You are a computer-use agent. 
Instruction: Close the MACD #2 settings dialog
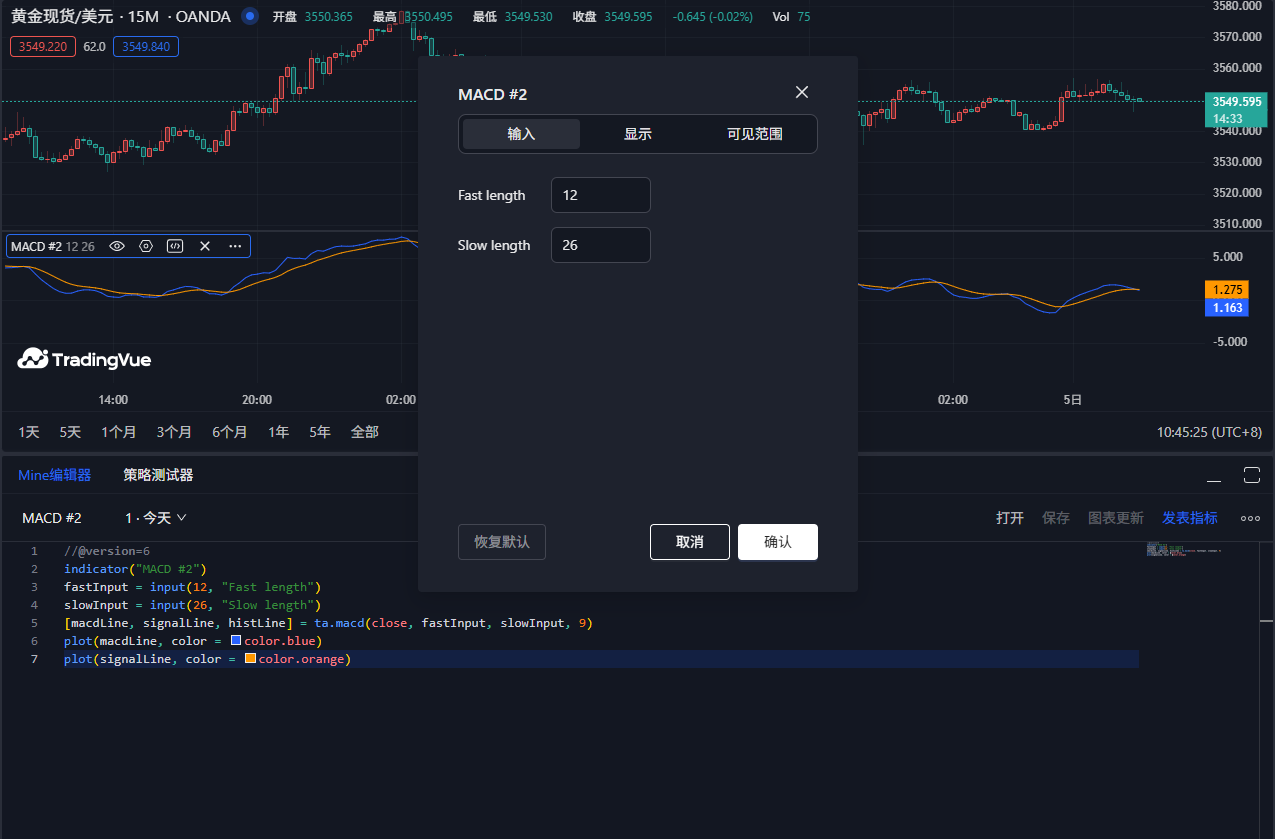click(801, 92)
